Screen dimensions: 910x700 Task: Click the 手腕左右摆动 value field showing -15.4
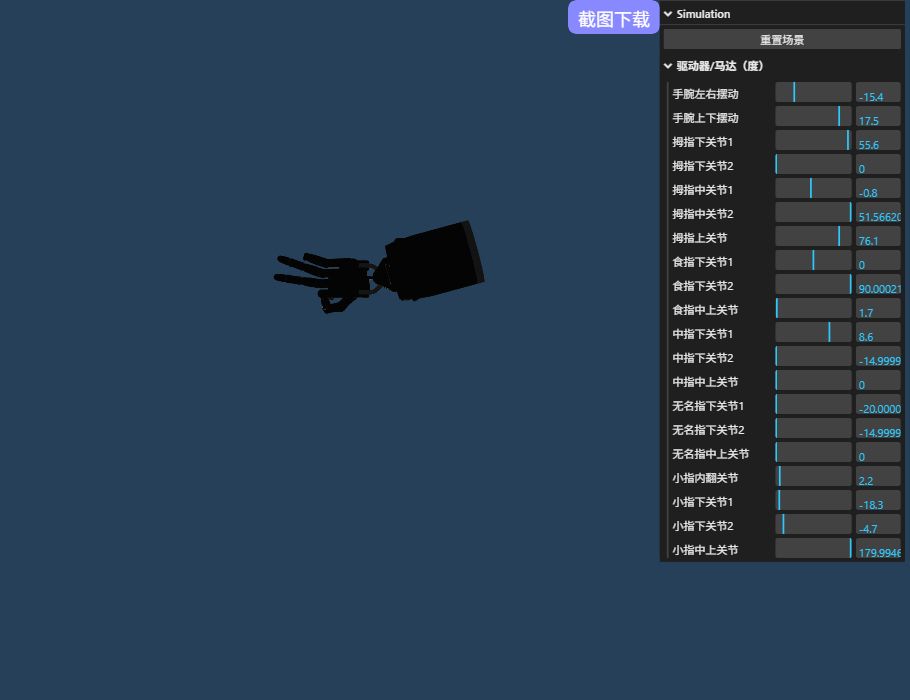tap(878, 94)
